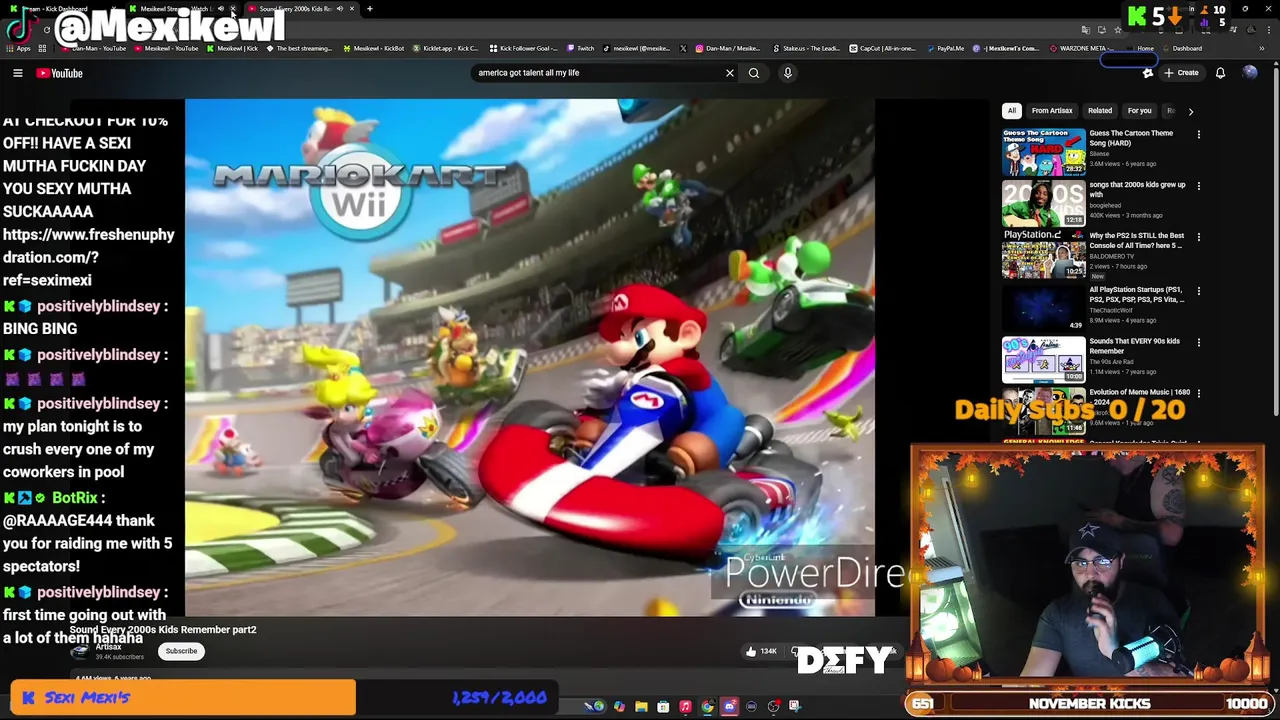Open Microsoft Store from the taskbar
The width and height of the screenshot is (1280, 720).
tap(663, 707)
